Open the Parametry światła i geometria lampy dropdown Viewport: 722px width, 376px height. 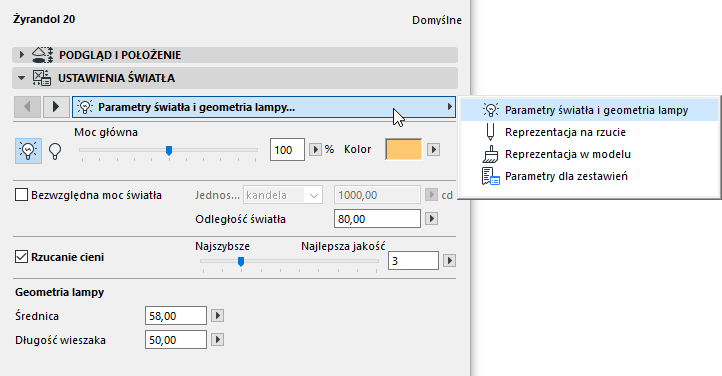coord(264,107)
